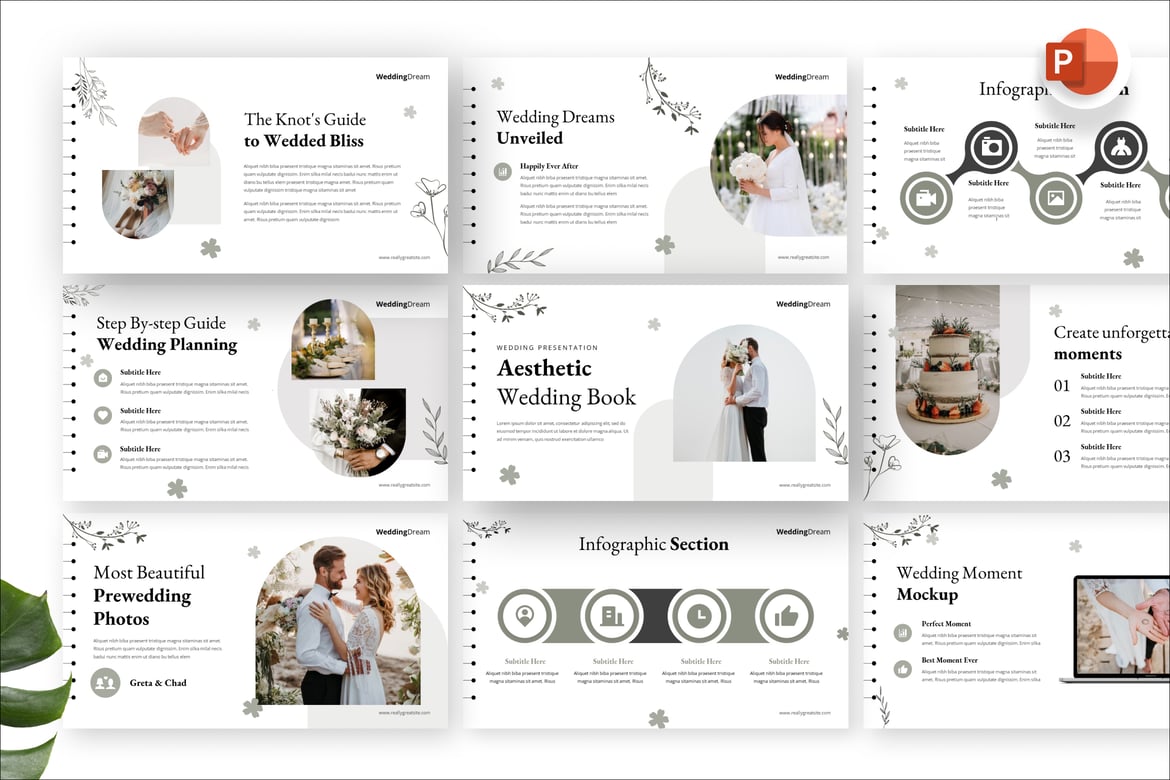Select the wedding cake photo

(948, 369)
